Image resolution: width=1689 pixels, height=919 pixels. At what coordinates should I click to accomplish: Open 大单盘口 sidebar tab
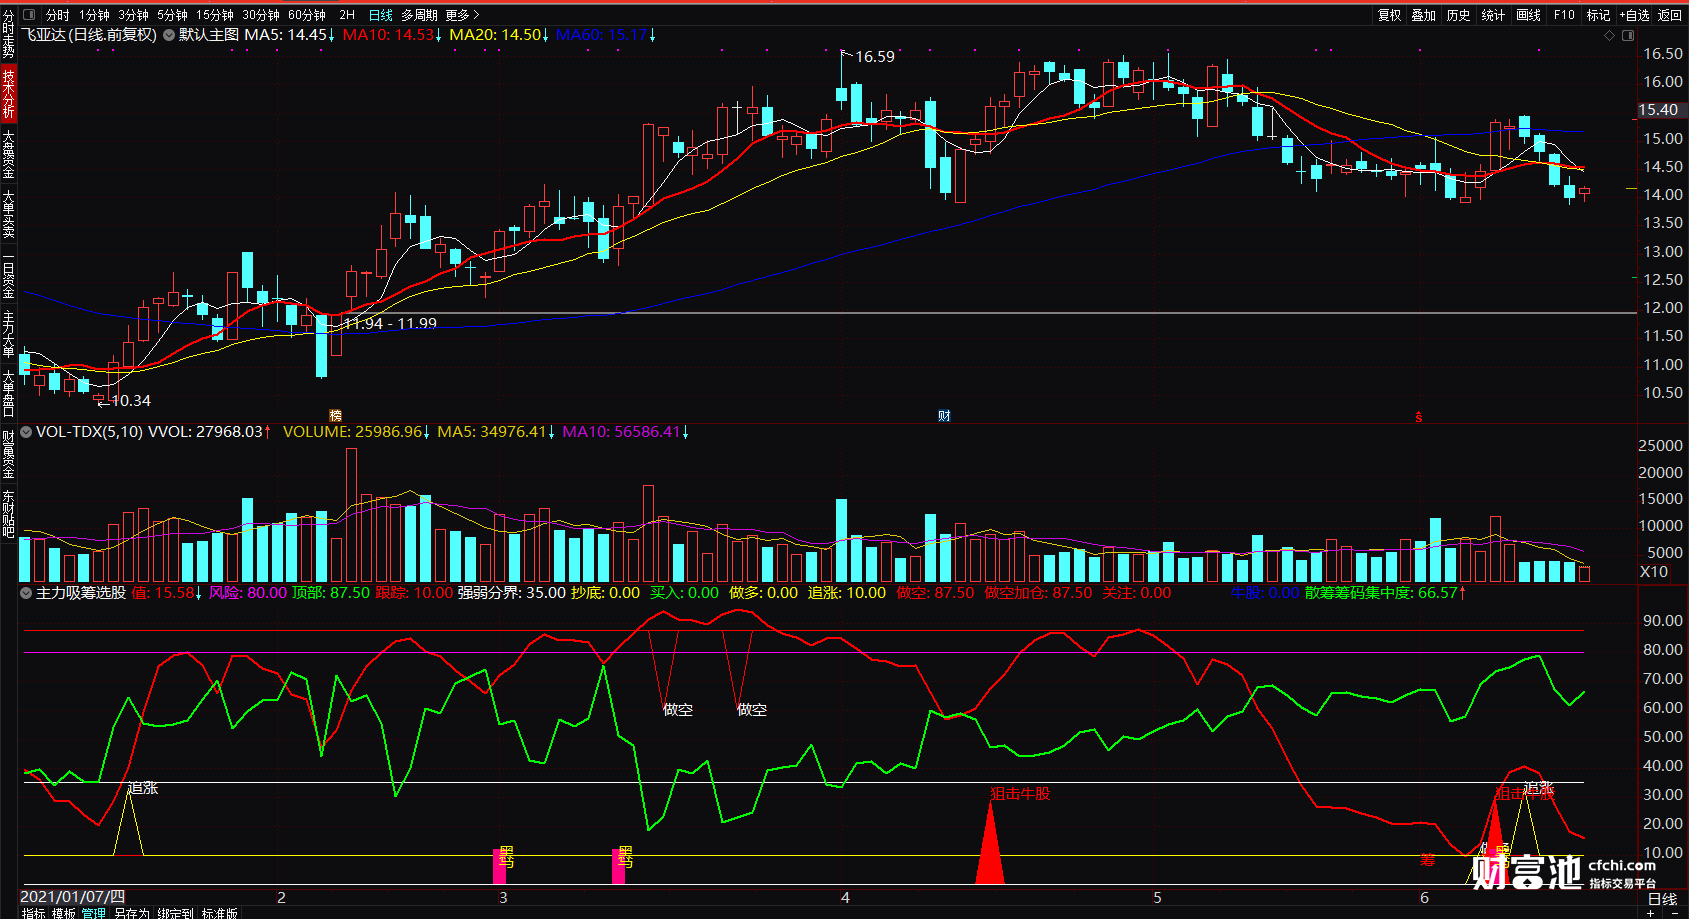(x=8, y=393)
